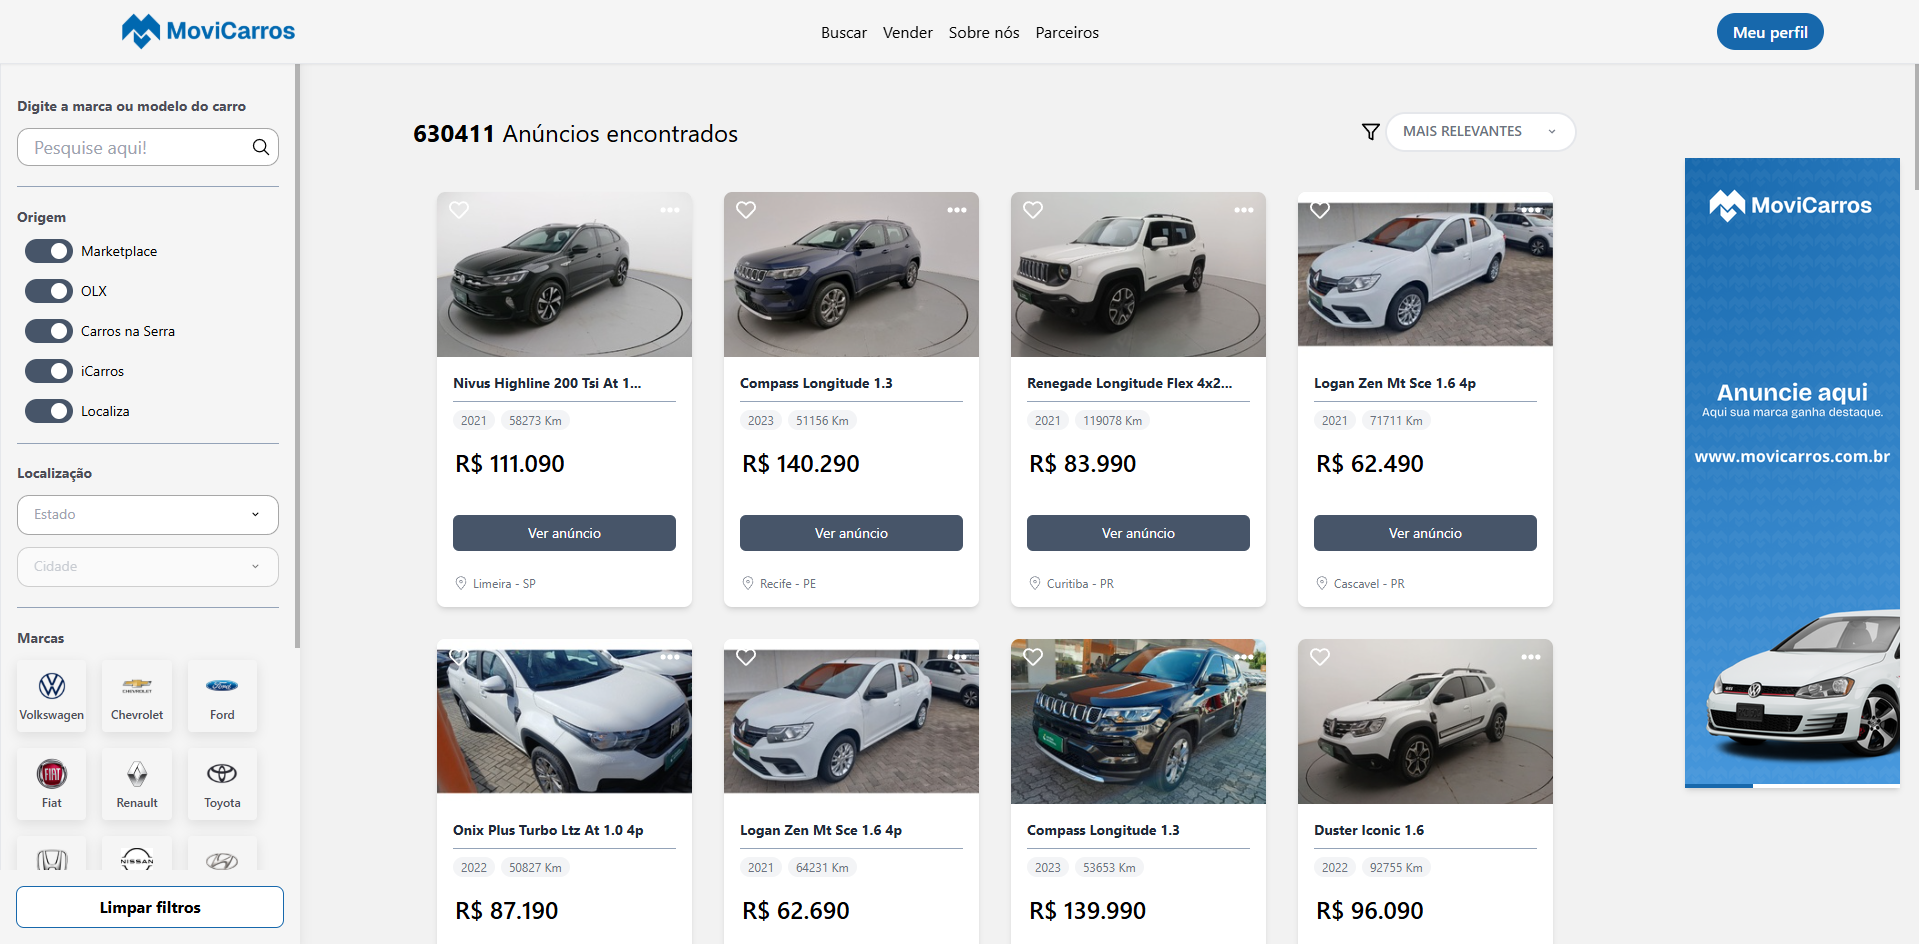The image size is (1919, 944).
Task: Select the Nissan brand logo
Action: (x=137, y=858)
